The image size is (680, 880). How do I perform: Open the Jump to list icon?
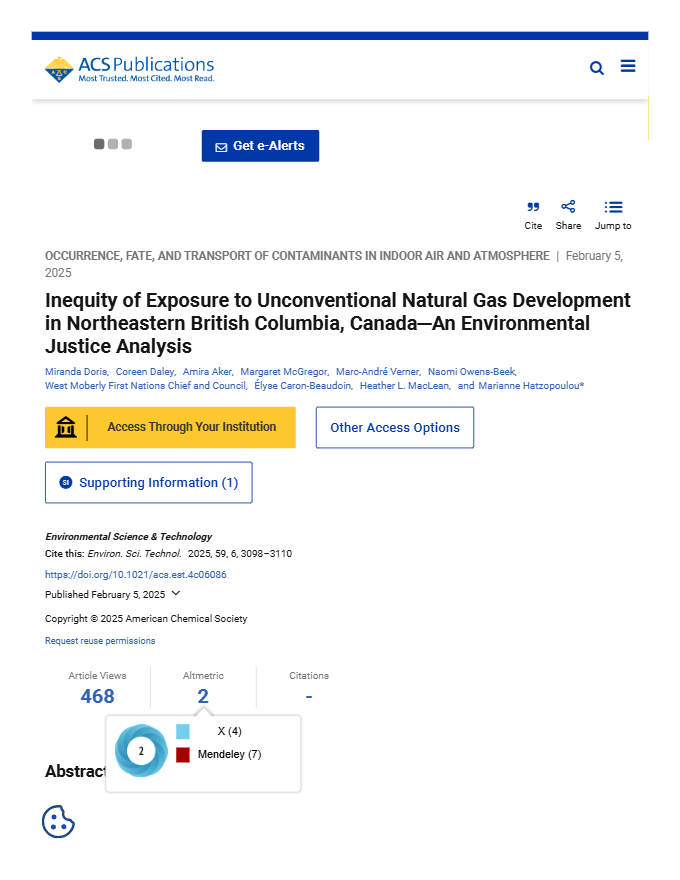click(x=613, y=207)
